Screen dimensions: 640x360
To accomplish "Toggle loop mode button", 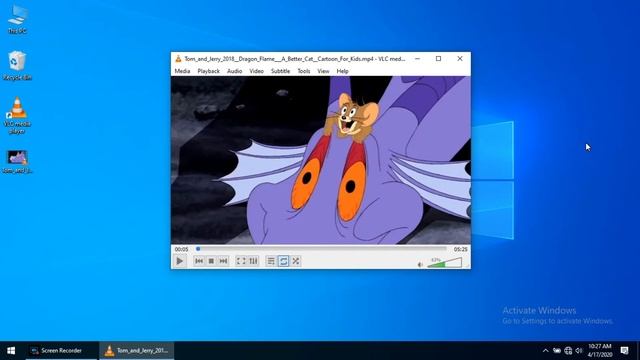I will point(283,261).
